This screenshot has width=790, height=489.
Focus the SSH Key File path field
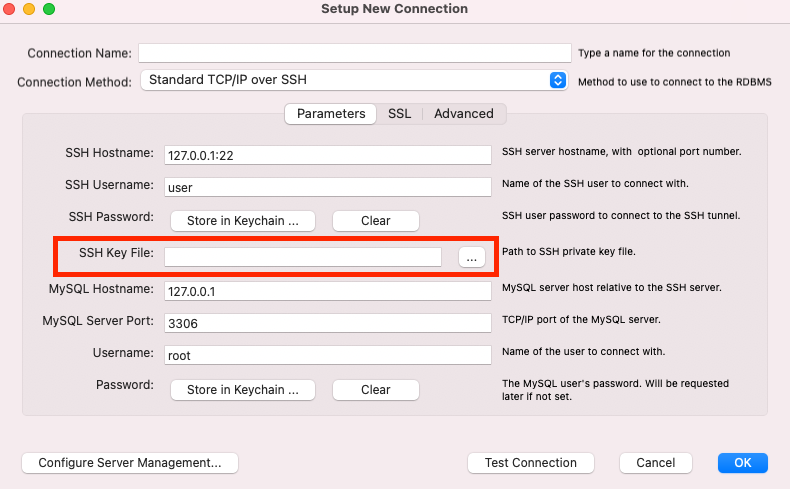pyautogui.click(x=303, y=256)
